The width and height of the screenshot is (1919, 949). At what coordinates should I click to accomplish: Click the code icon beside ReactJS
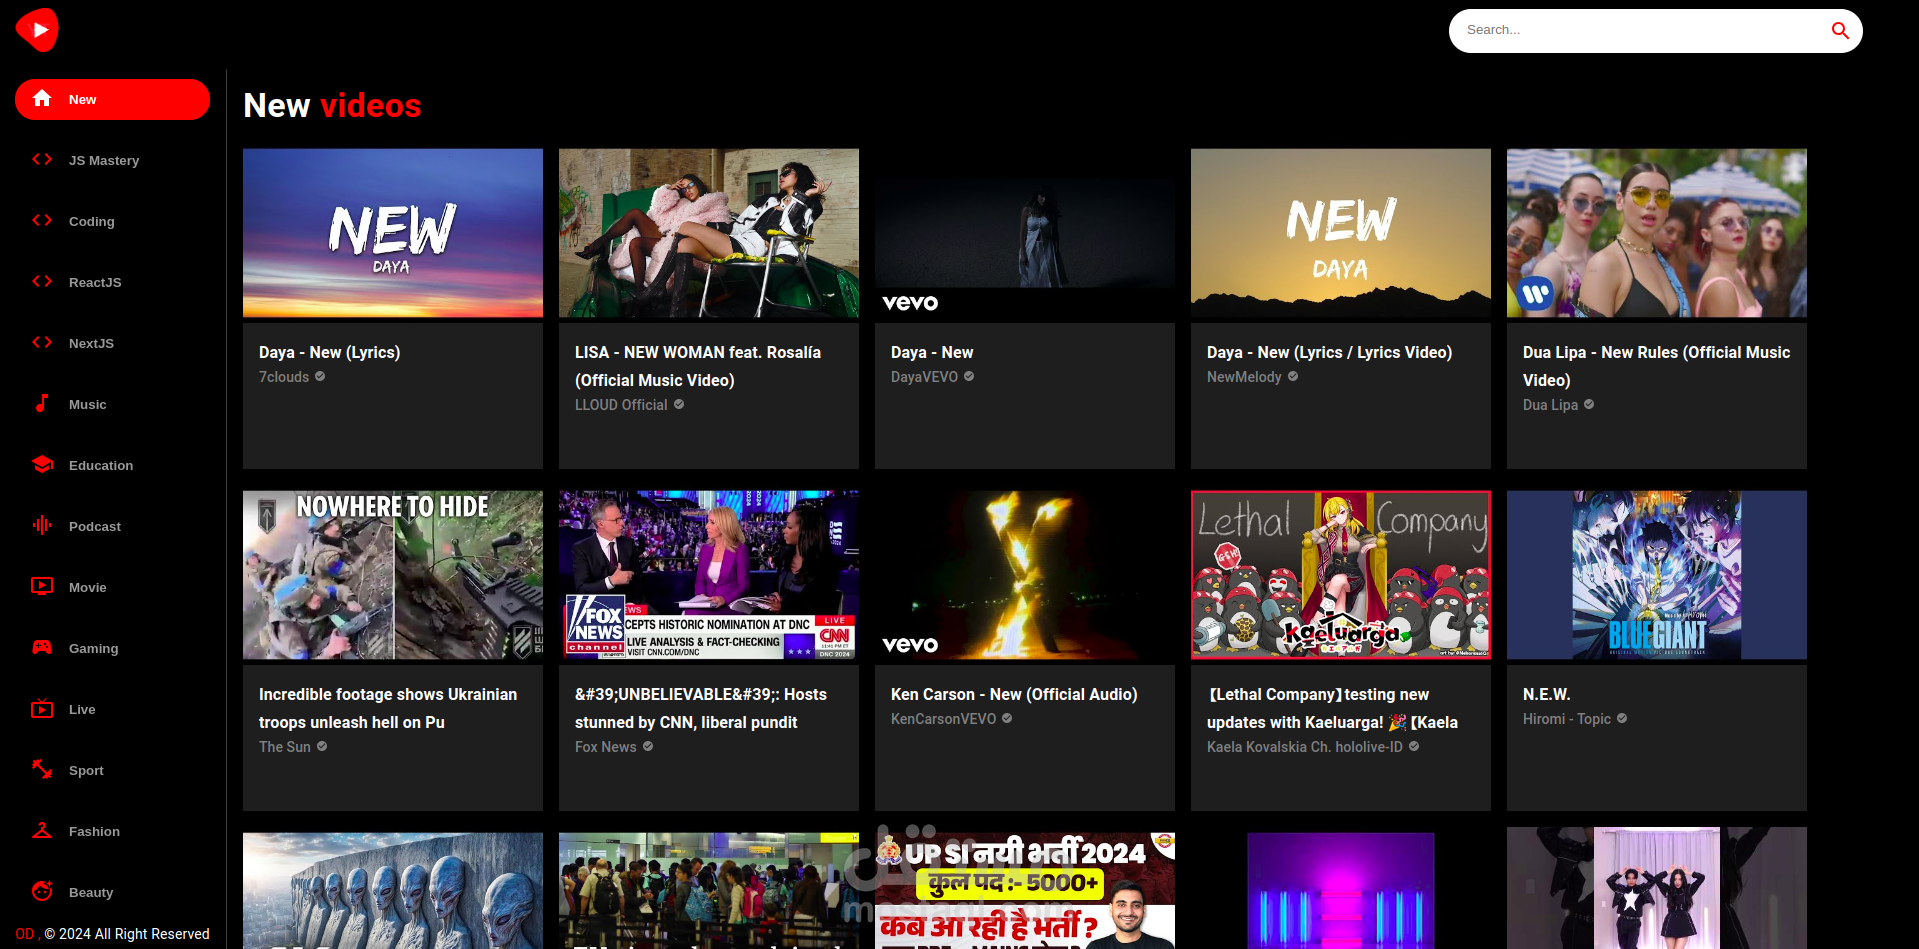42,281
